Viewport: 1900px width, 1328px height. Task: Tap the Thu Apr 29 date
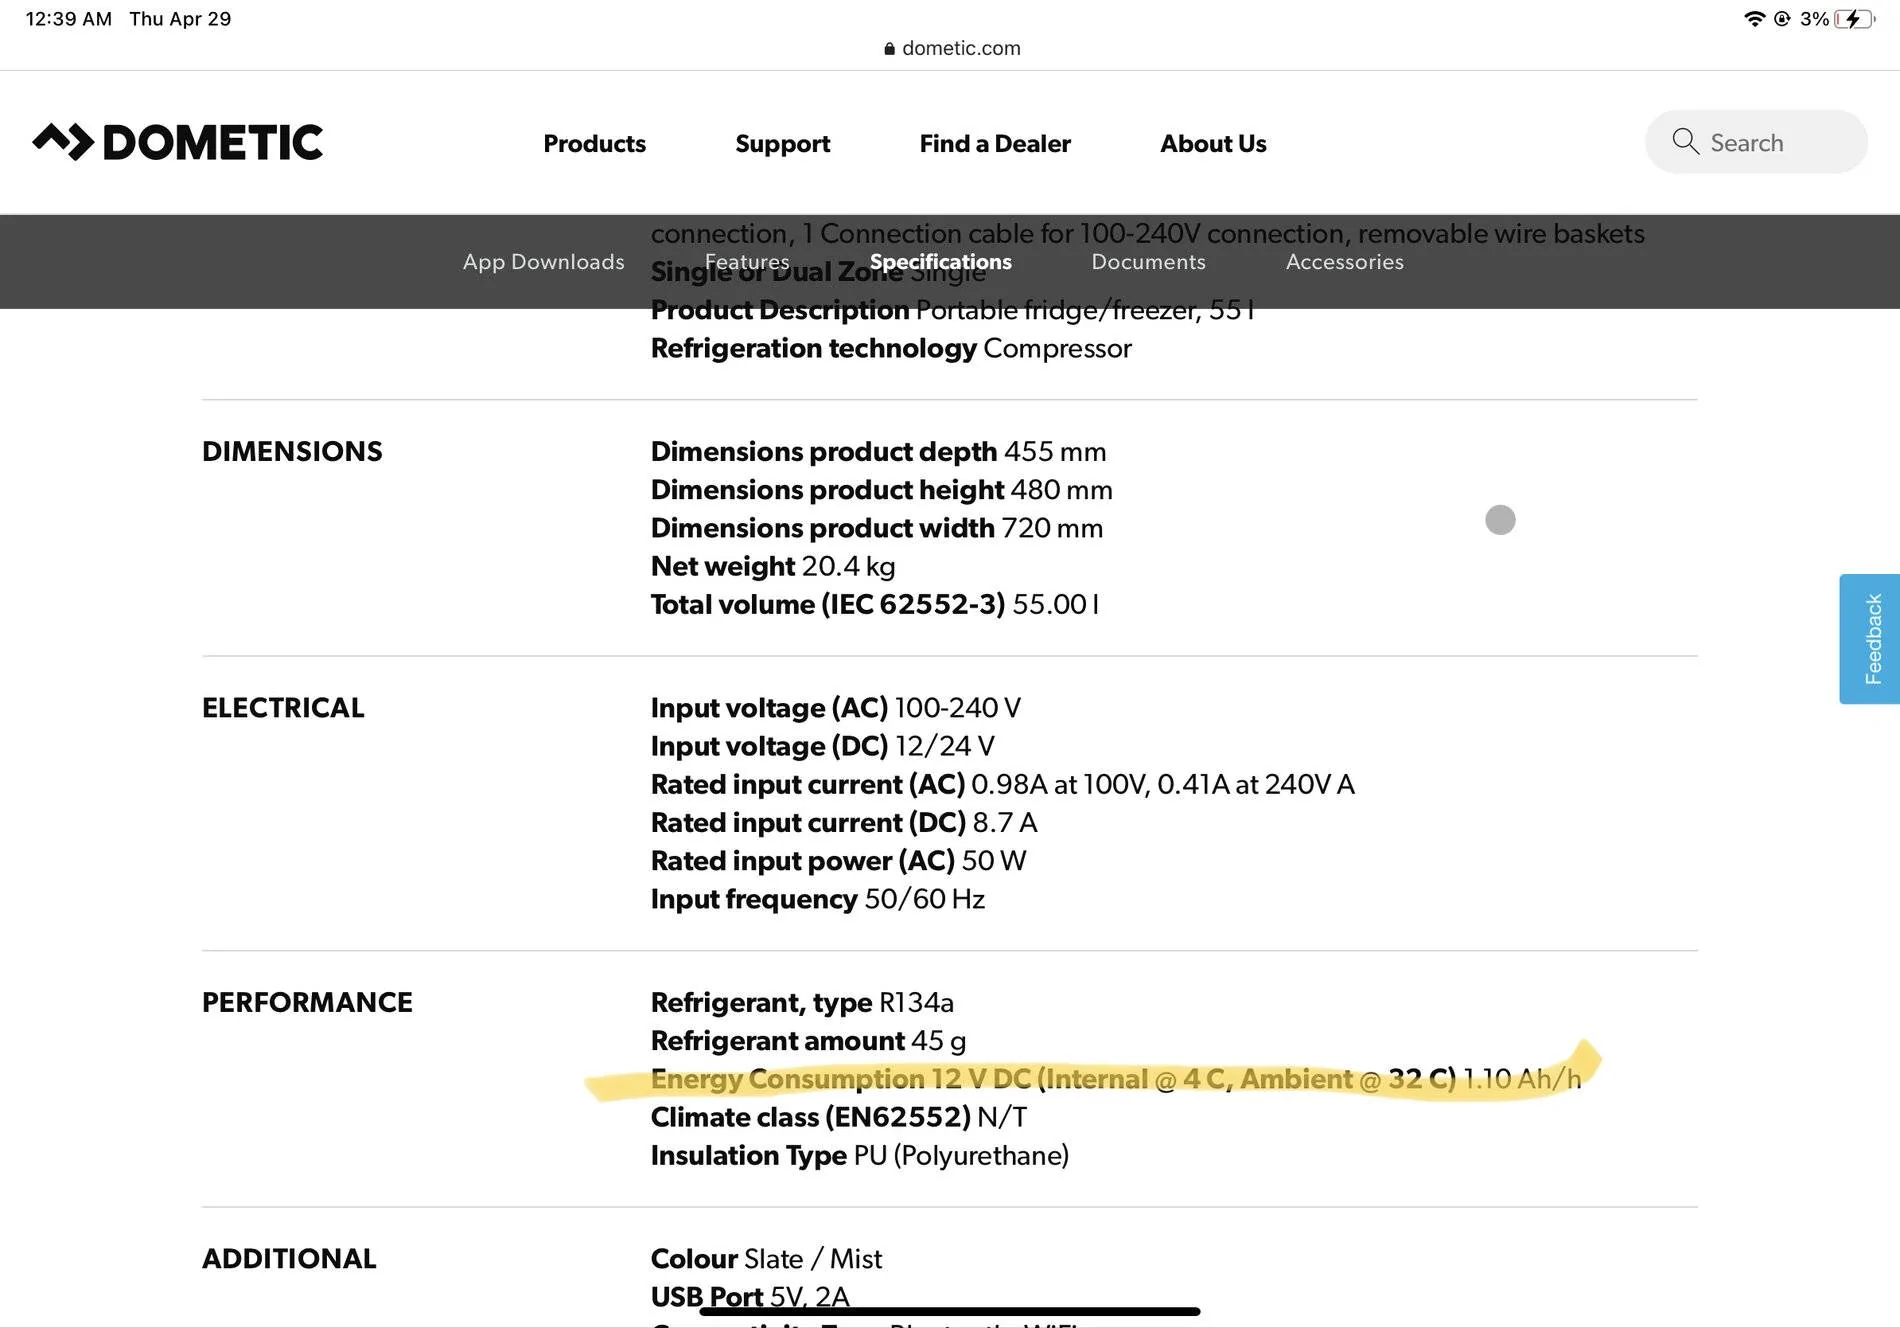click(180, 19)
